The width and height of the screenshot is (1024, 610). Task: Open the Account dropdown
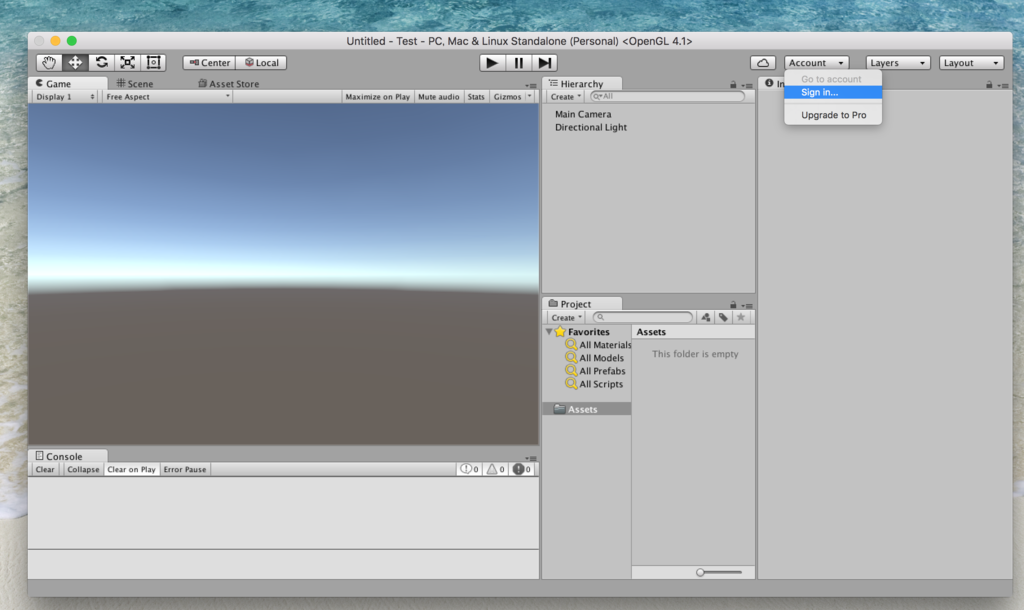pyautogui.click(x=816, y=63)
